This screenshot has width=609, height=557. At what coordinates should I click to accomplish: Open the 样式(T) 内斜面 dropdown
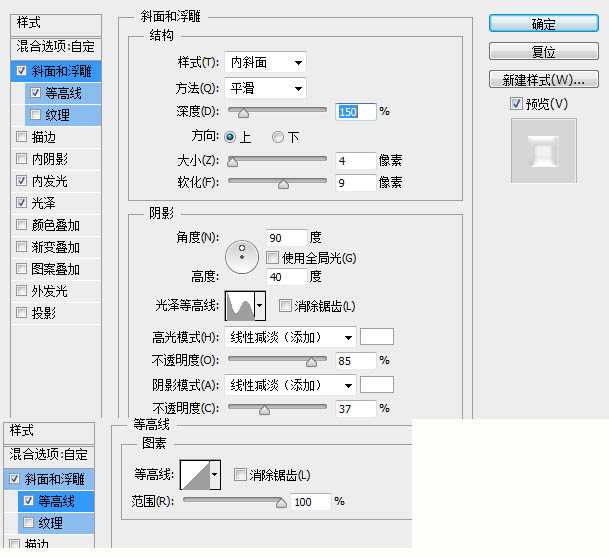pyautogui.click(x=265, y=63)
